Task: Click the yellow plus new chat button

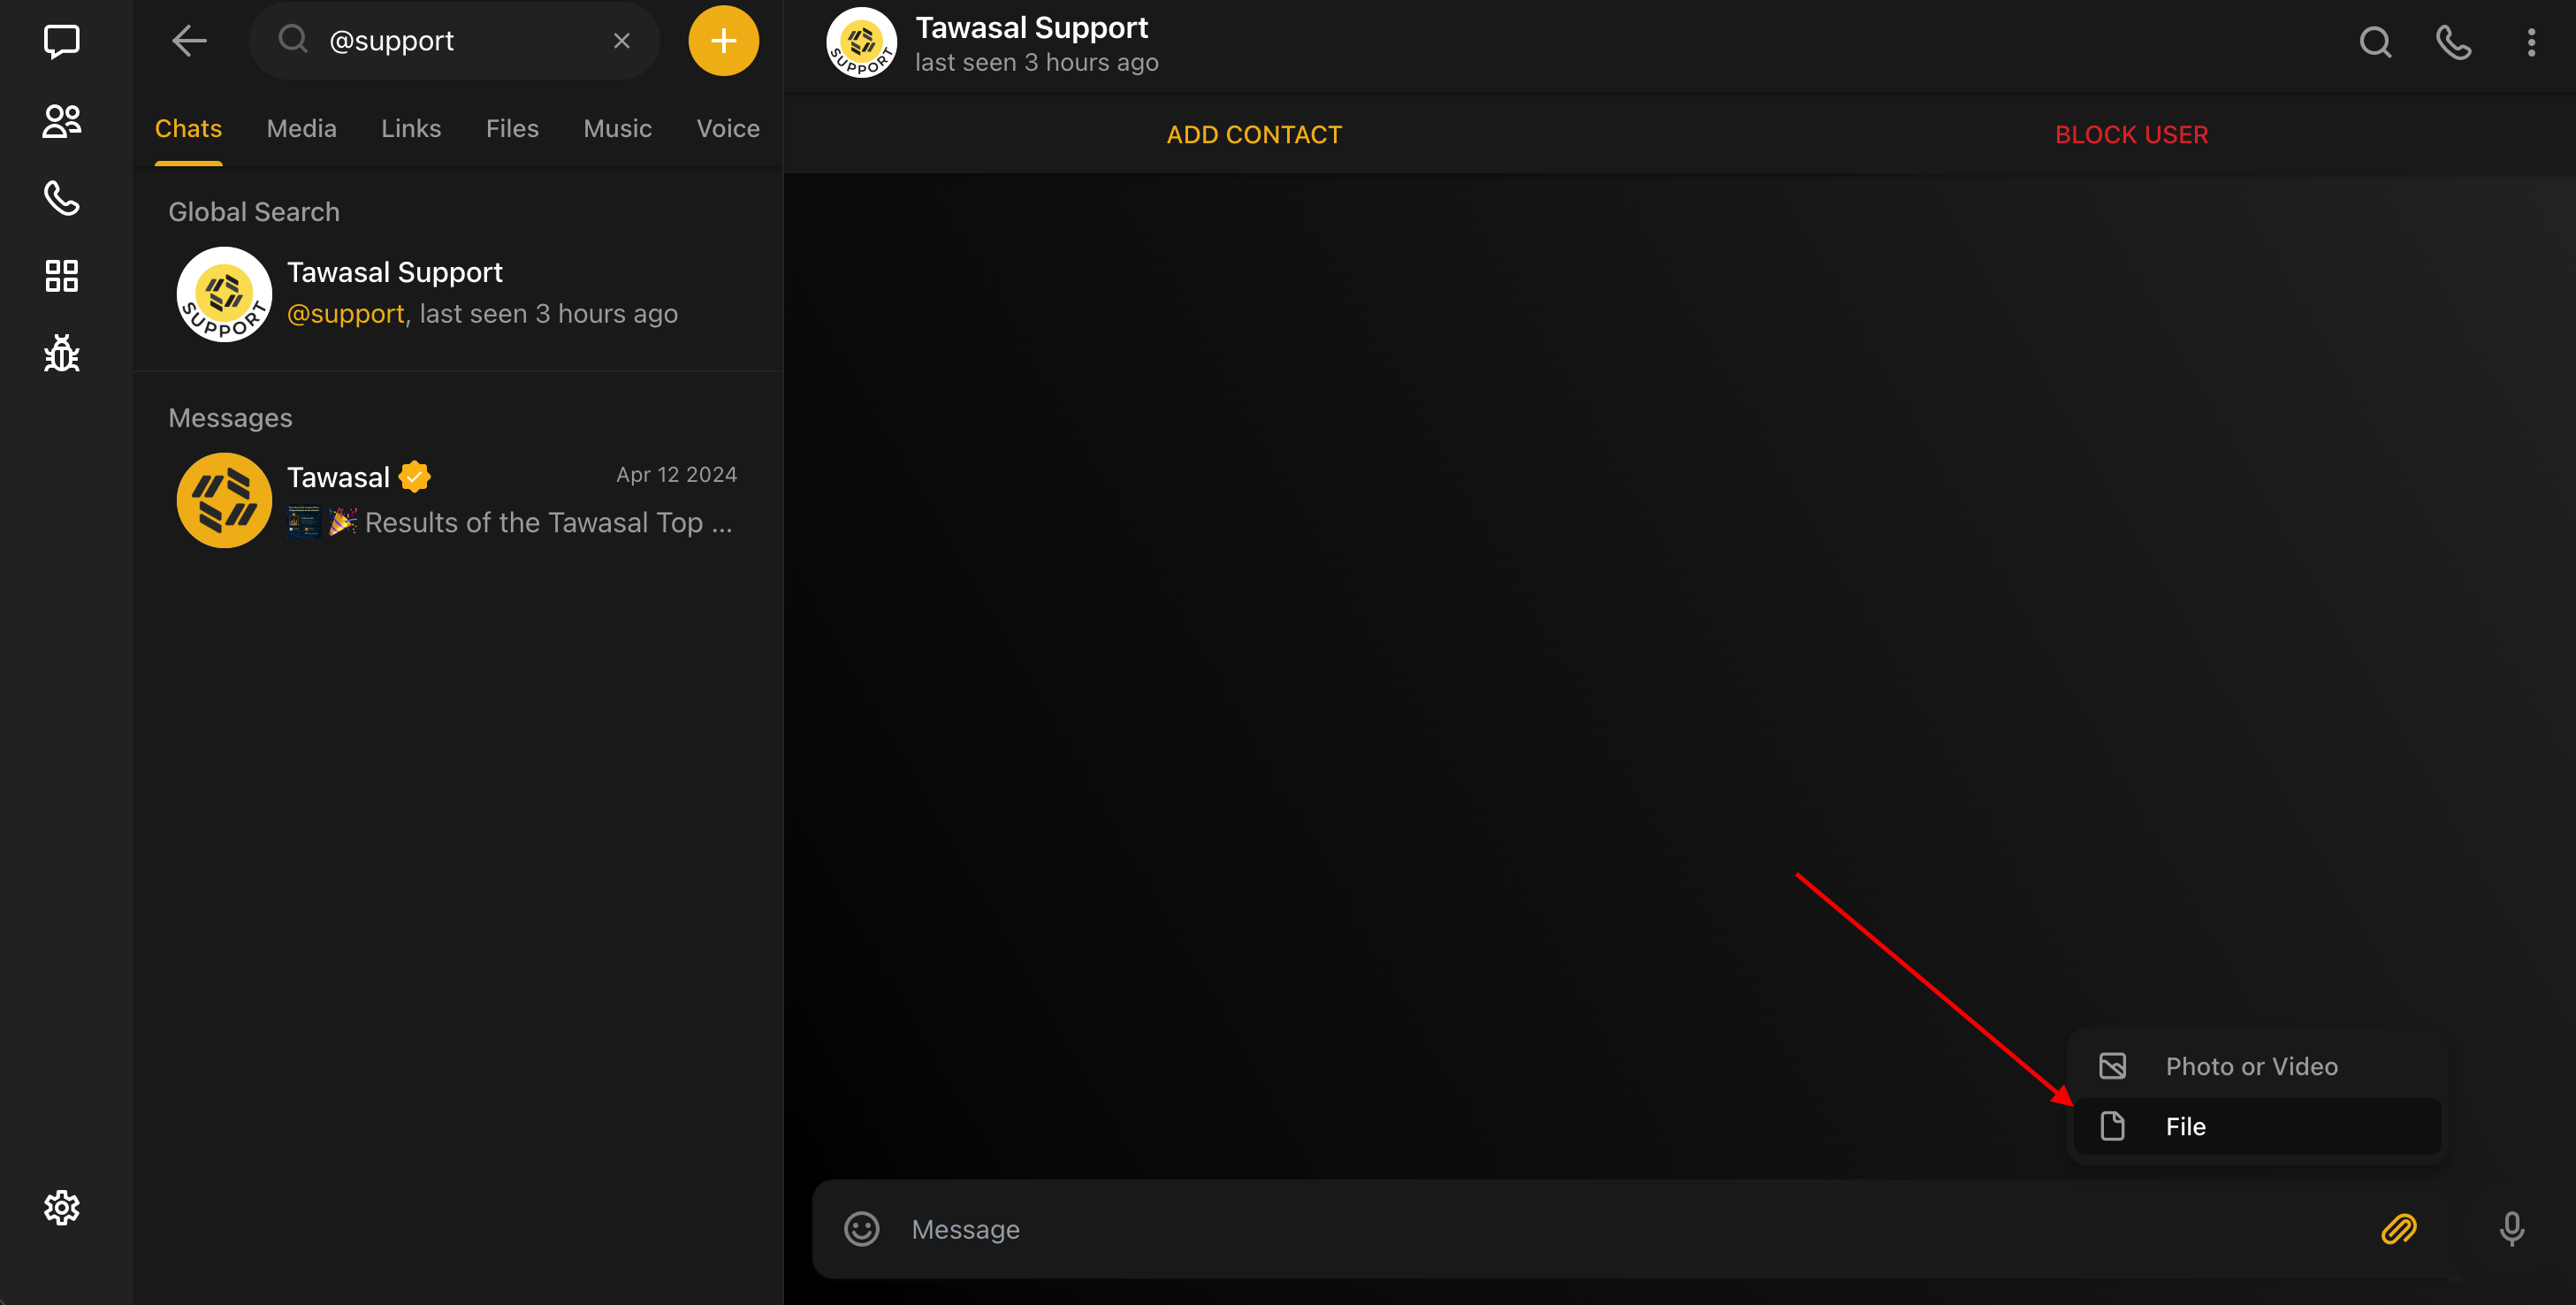Action: 723,41
